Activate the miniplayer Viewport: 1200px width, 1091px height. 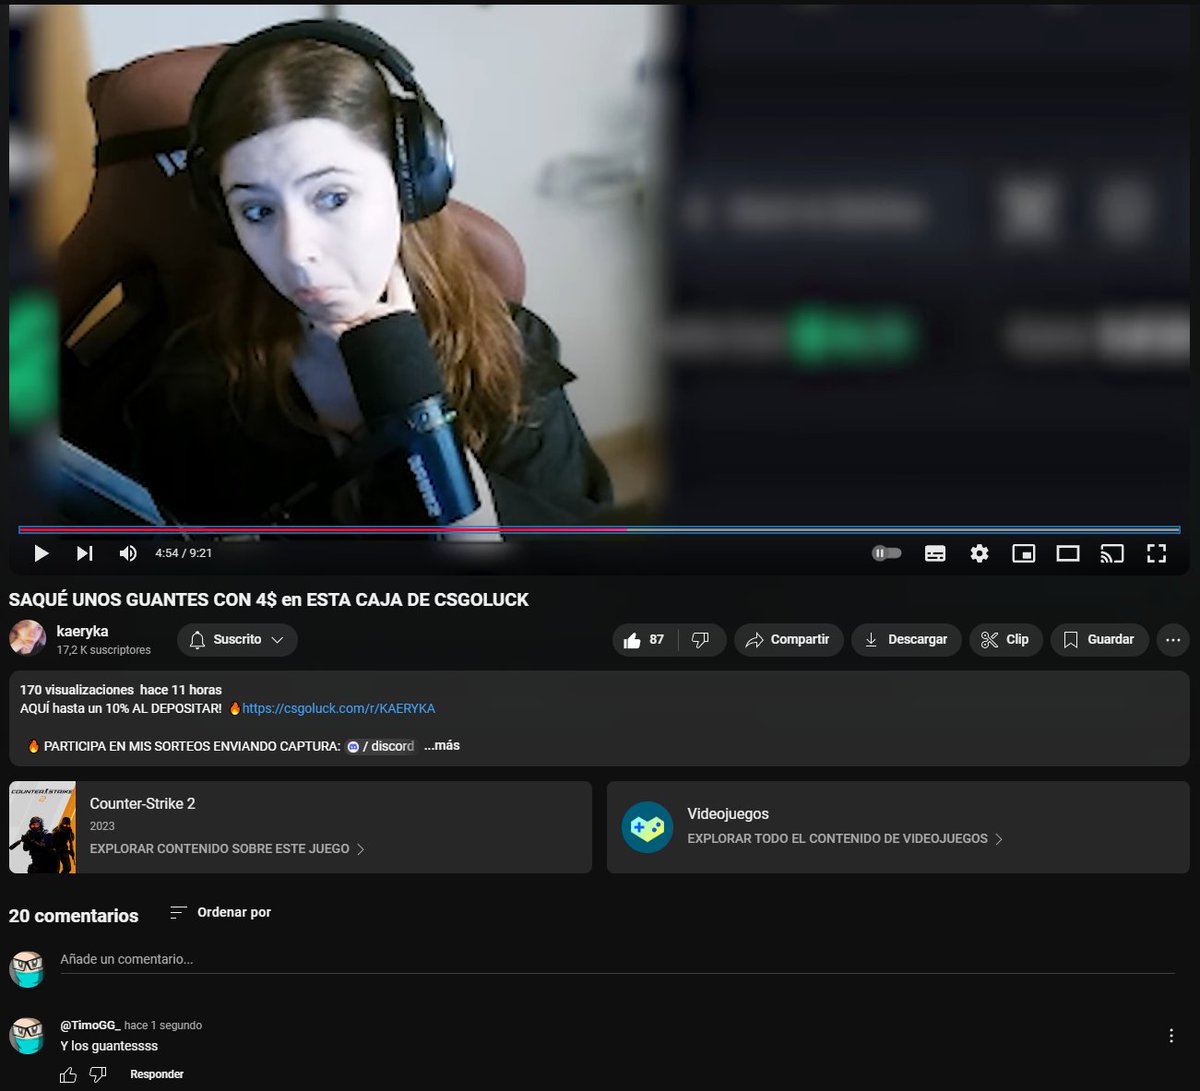(x=1023, y=553)
